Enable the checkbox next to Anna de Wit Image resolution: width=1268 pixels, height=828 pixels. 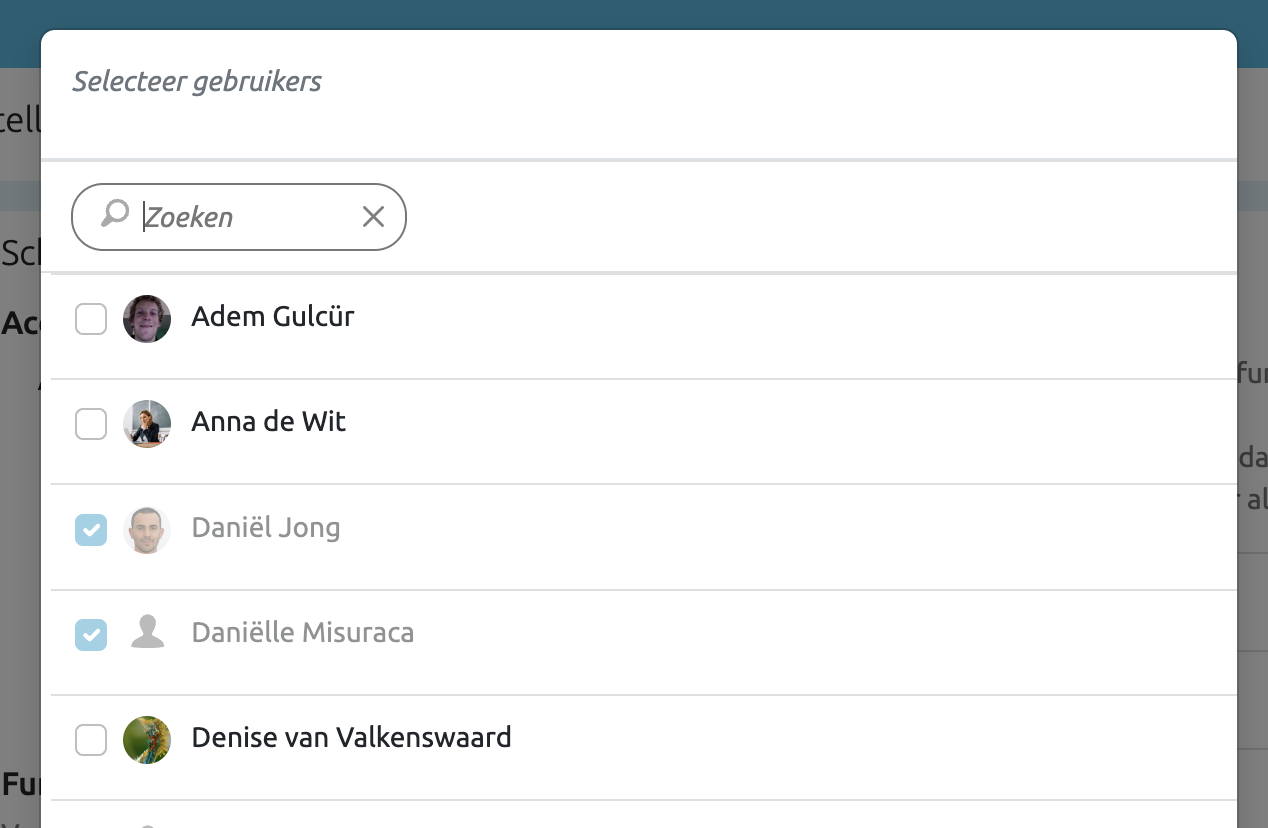[91, 424]
